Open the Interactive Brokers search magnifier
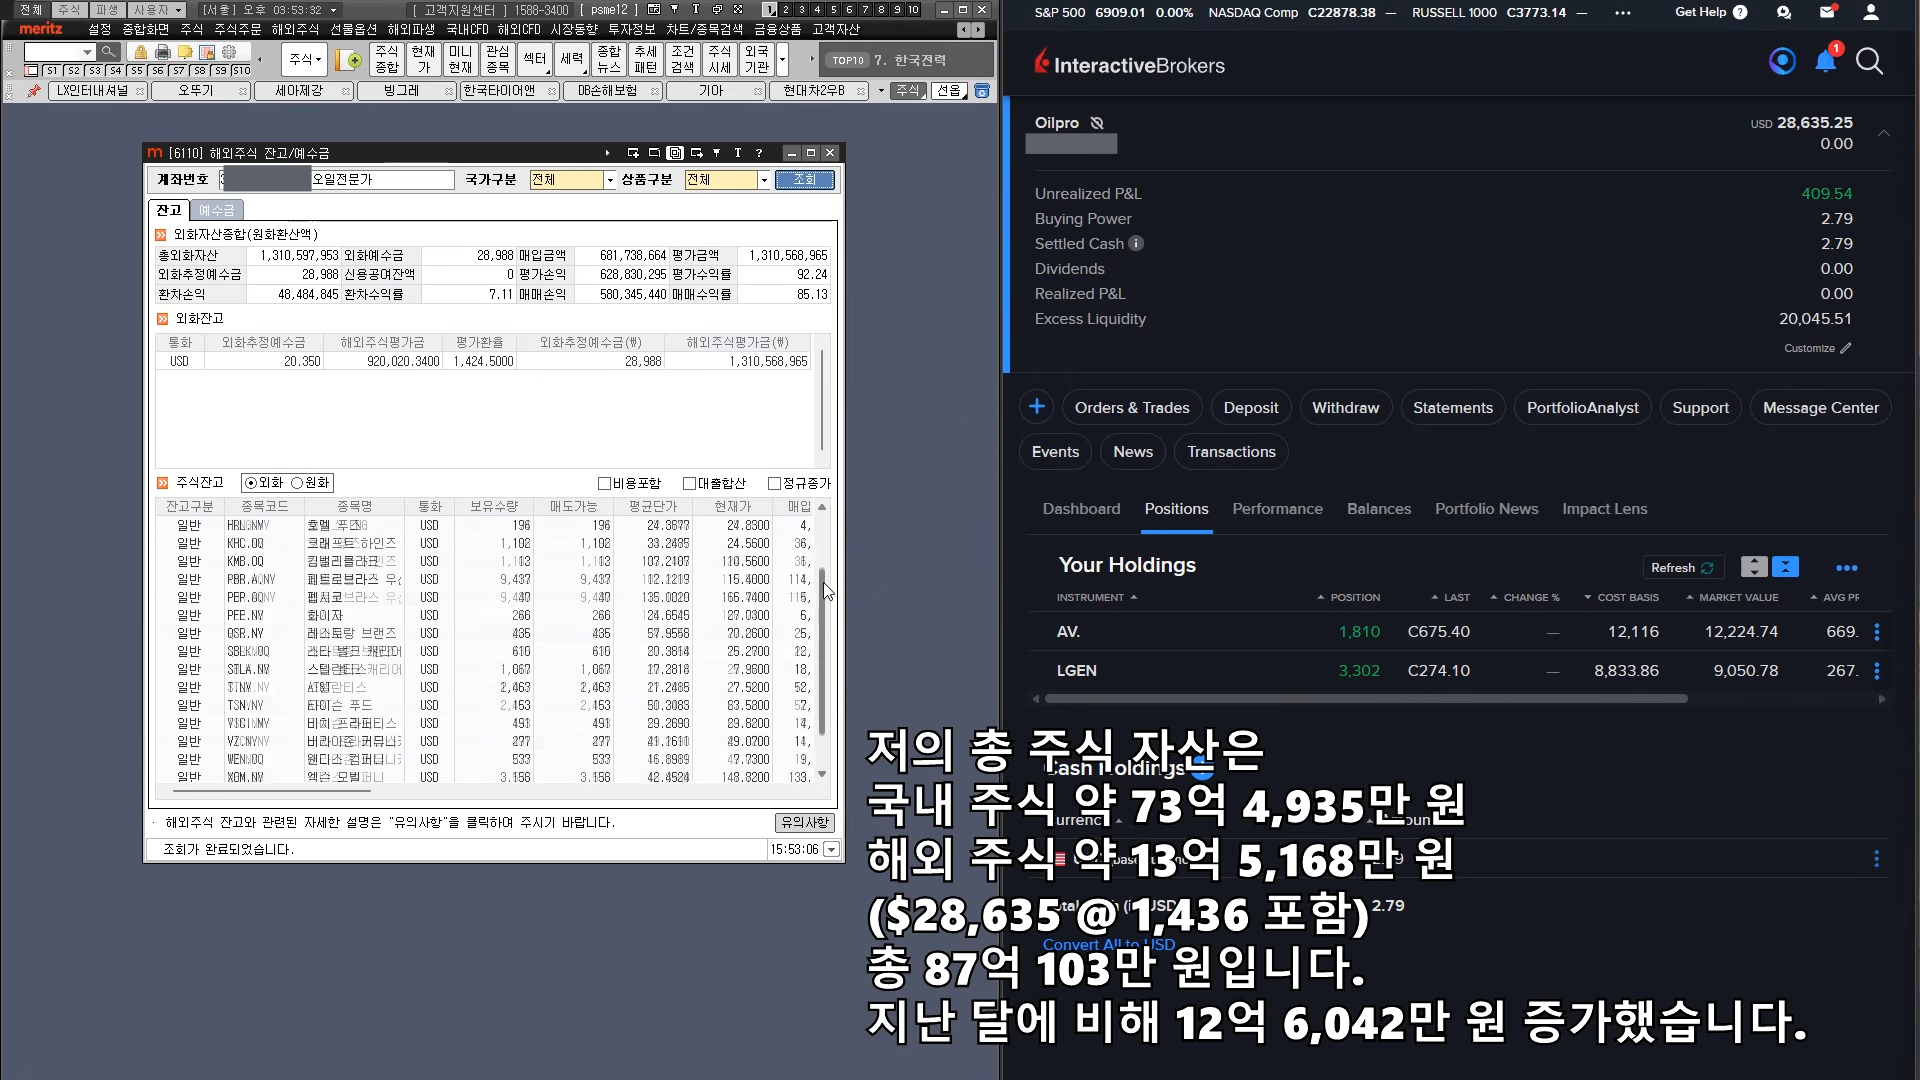This screenshot has width=1920, height=1080. click(1869, 62)
